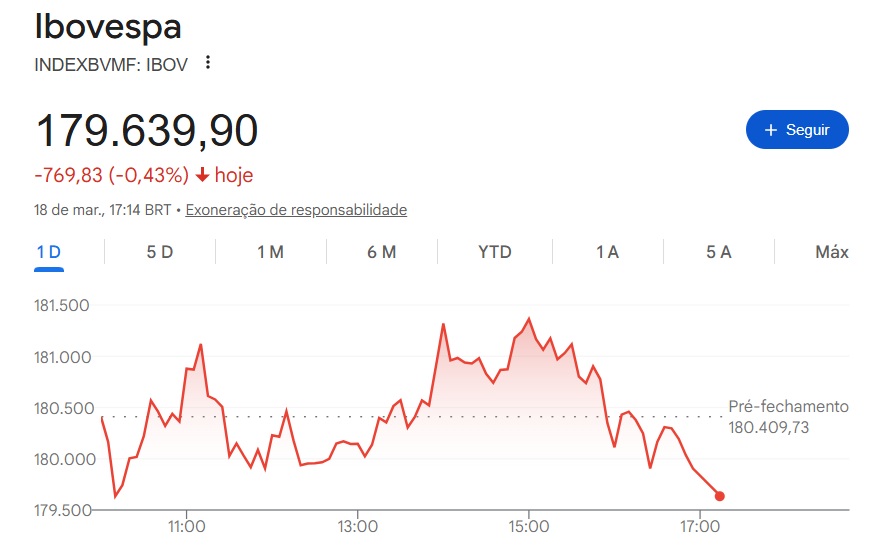Screen dimensions: 870x547
Task: Switch to the 5 A range tab
Action: tap(718, 252)
